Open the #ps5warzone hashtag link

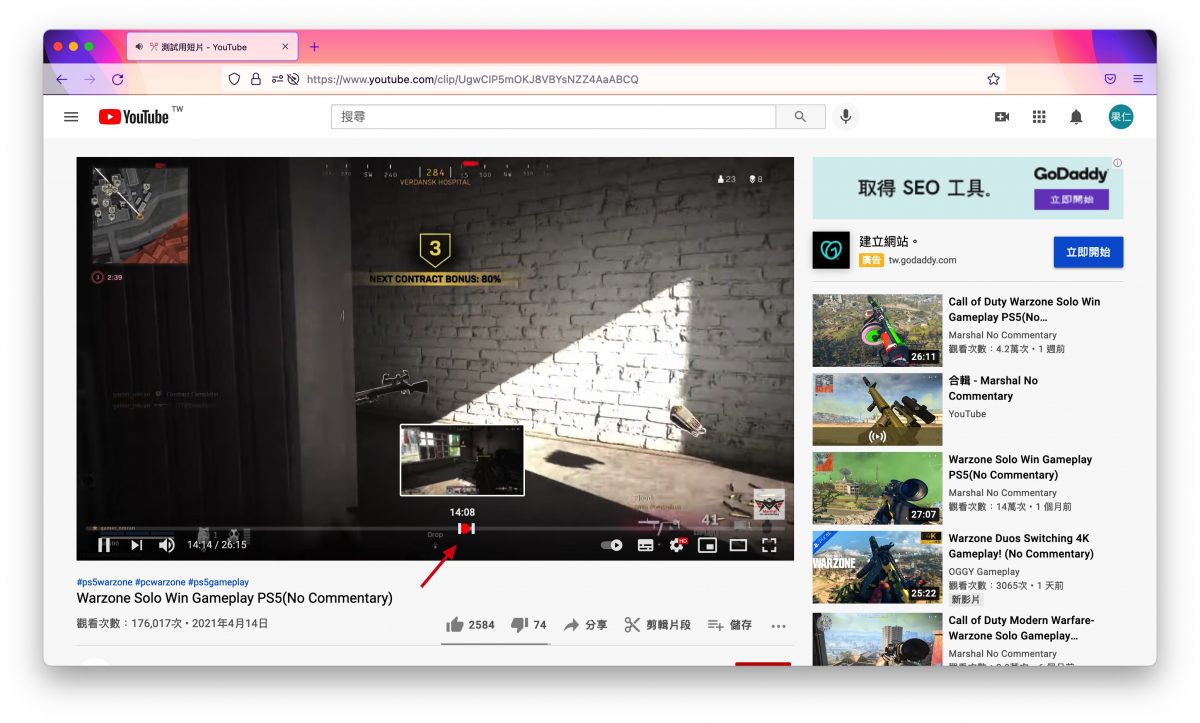104,582
